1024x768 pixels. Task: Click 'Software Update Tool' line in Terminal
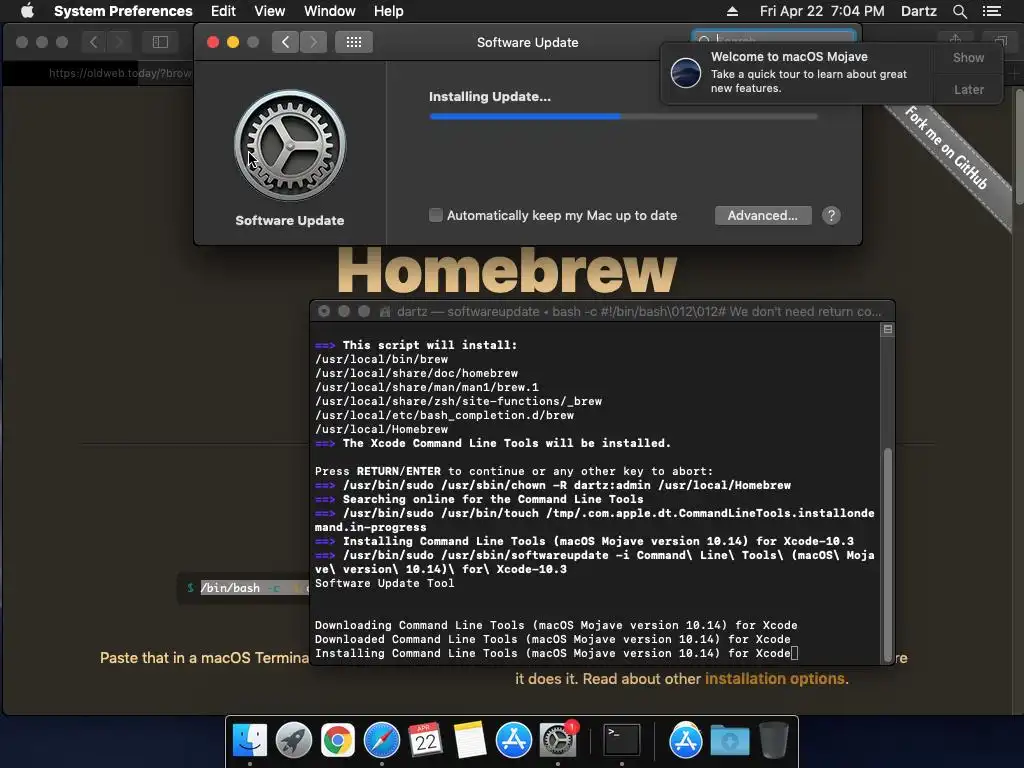(x=384, y=583)
